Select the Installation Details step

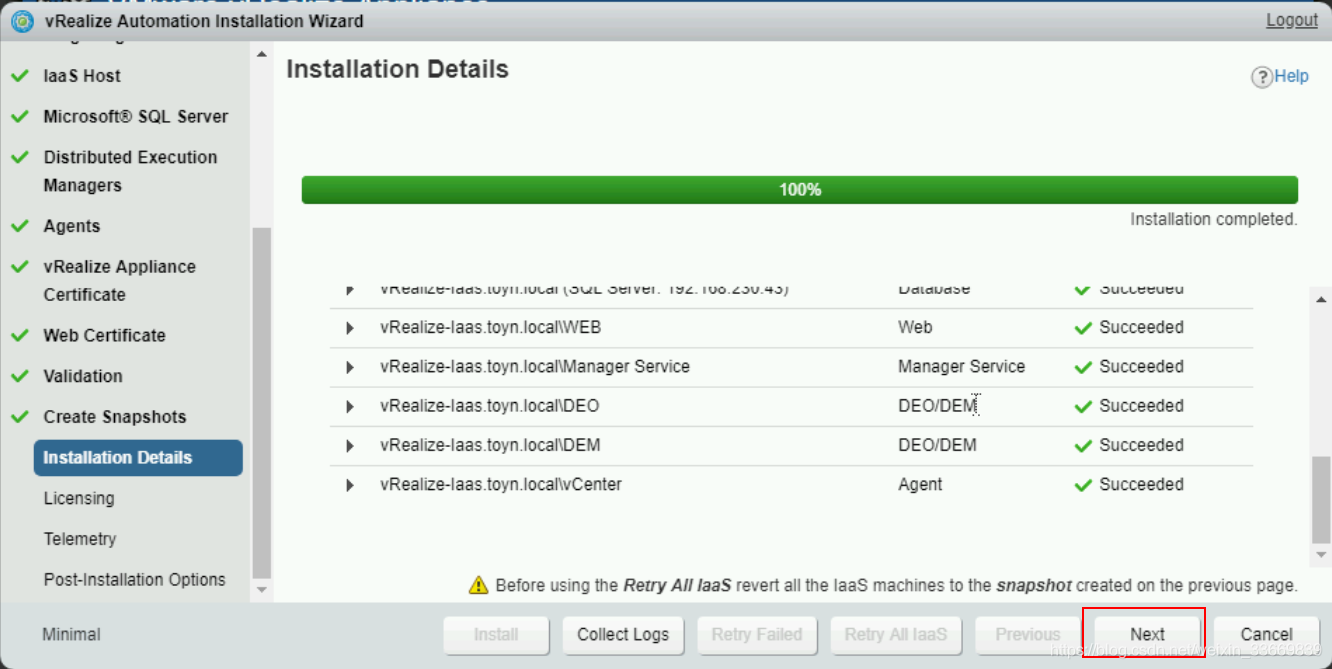point(138,458)
